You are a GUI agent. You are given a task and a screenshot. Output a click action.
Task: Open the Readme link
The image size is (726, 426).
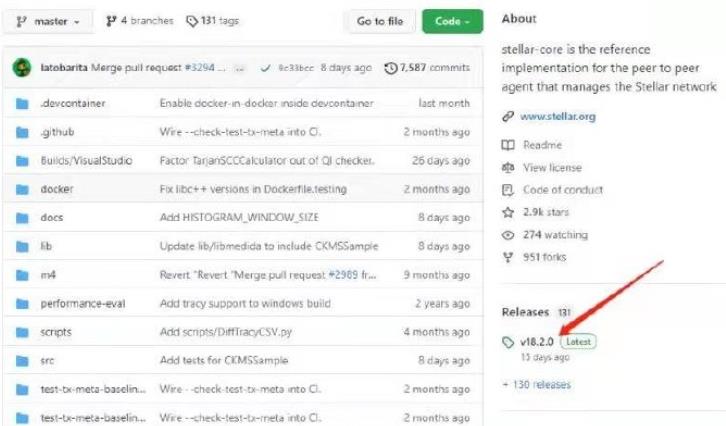coord(542,145)
